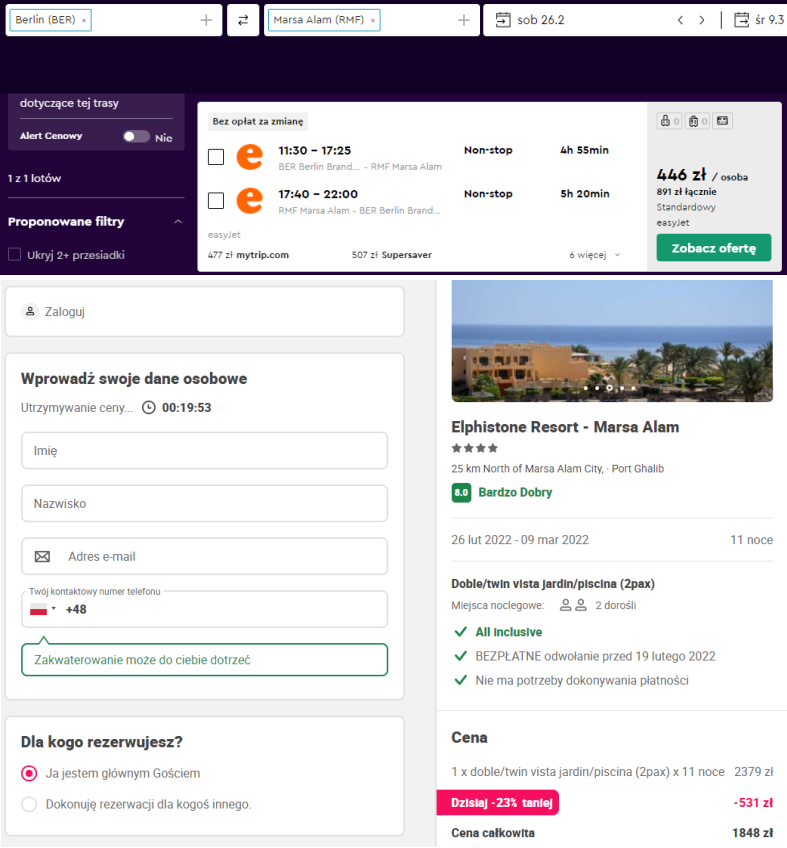The width and height of the screenshot is (787, 848).
Task: Go to next departure date arrow
Action: coord(702,20)
